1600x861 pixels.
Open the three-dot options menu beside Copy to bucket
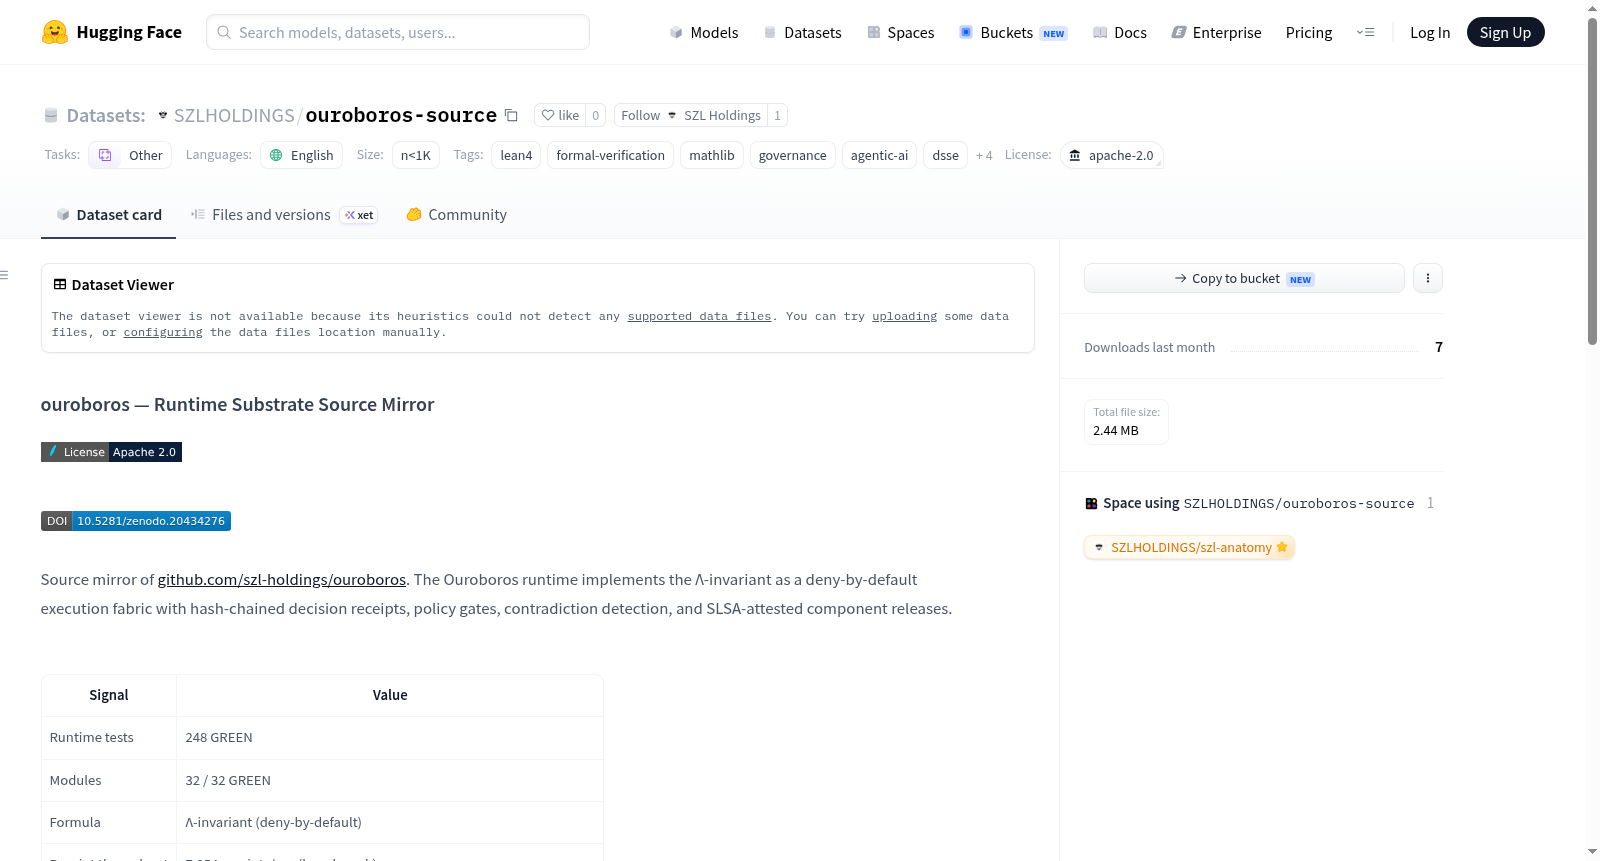[x=1428, y=278]
